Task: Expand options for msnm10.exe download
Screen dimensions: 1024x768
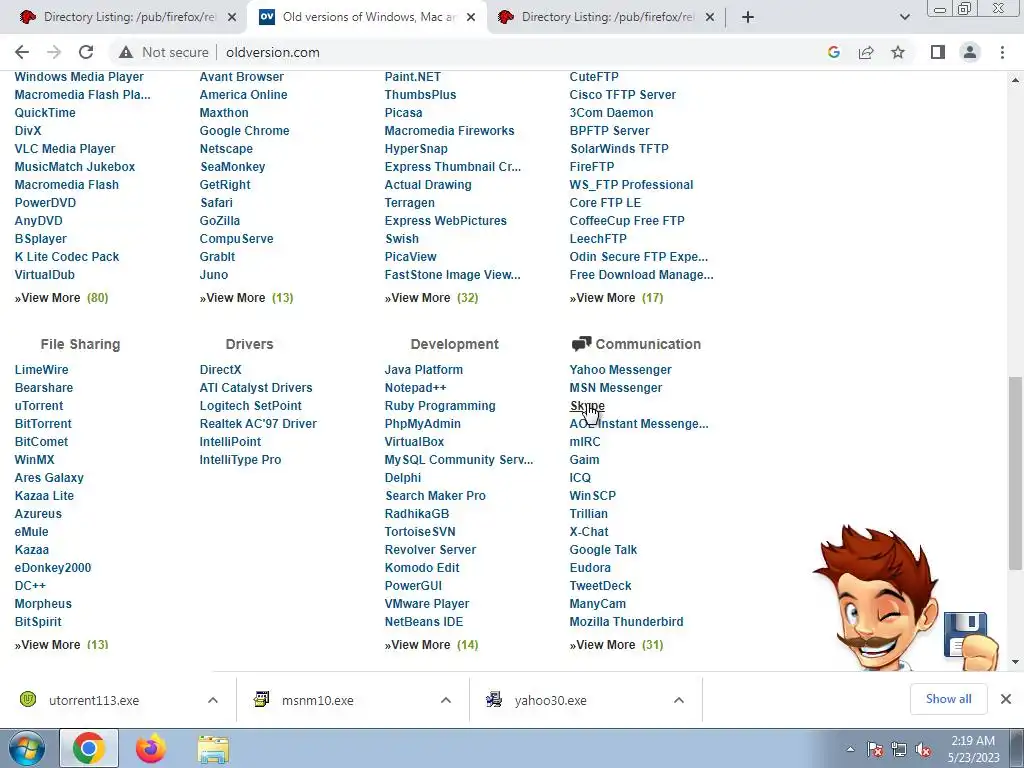Action: point(445,700)
